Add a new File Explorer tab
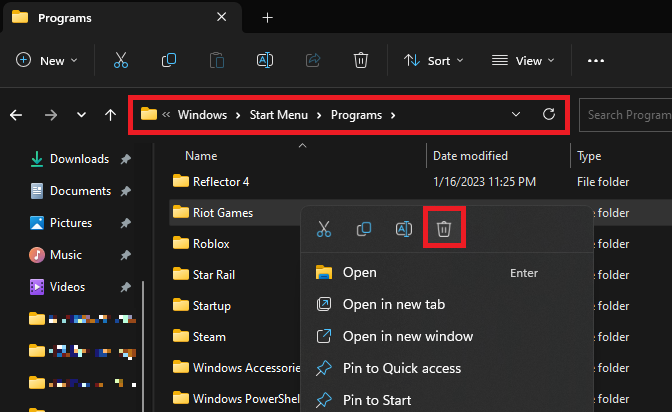This screenshot has width=672, height=412. [267, 18]
